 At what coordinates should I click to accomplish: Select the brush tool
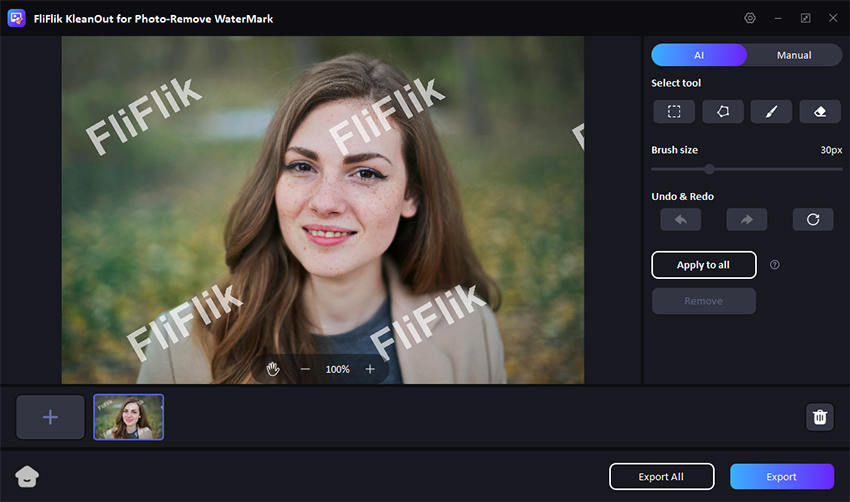(x=771, y=111)
